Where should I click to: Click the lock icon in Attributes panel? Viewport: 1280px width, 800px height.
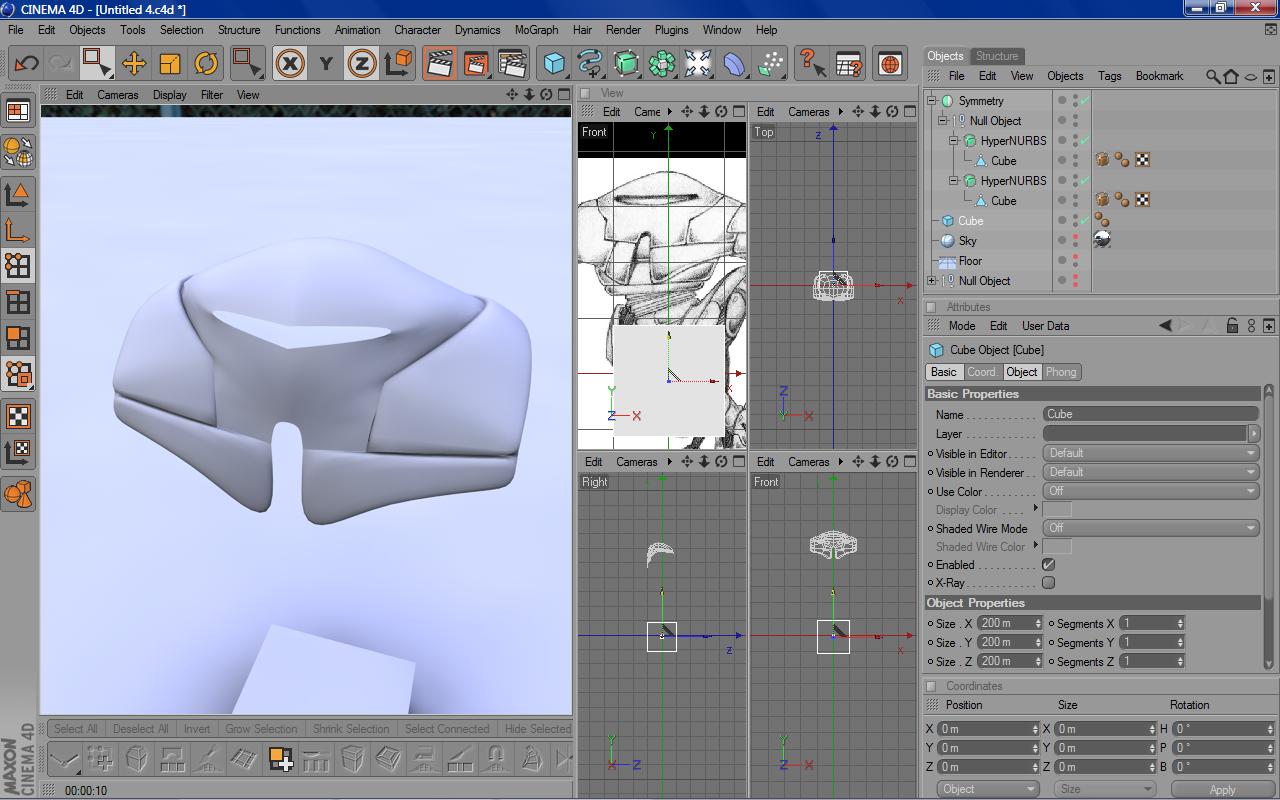click(x=1232, y=326)
